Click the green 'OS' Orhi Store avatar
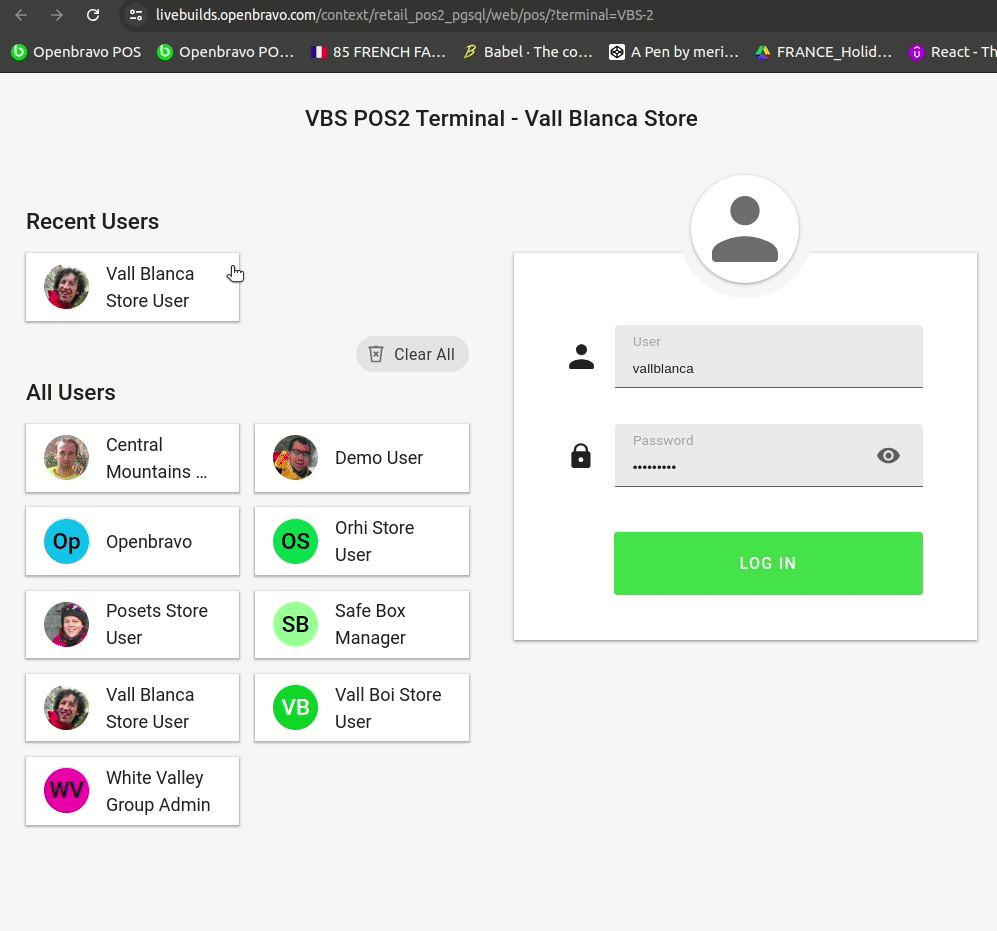 click(x=295, y=542)
